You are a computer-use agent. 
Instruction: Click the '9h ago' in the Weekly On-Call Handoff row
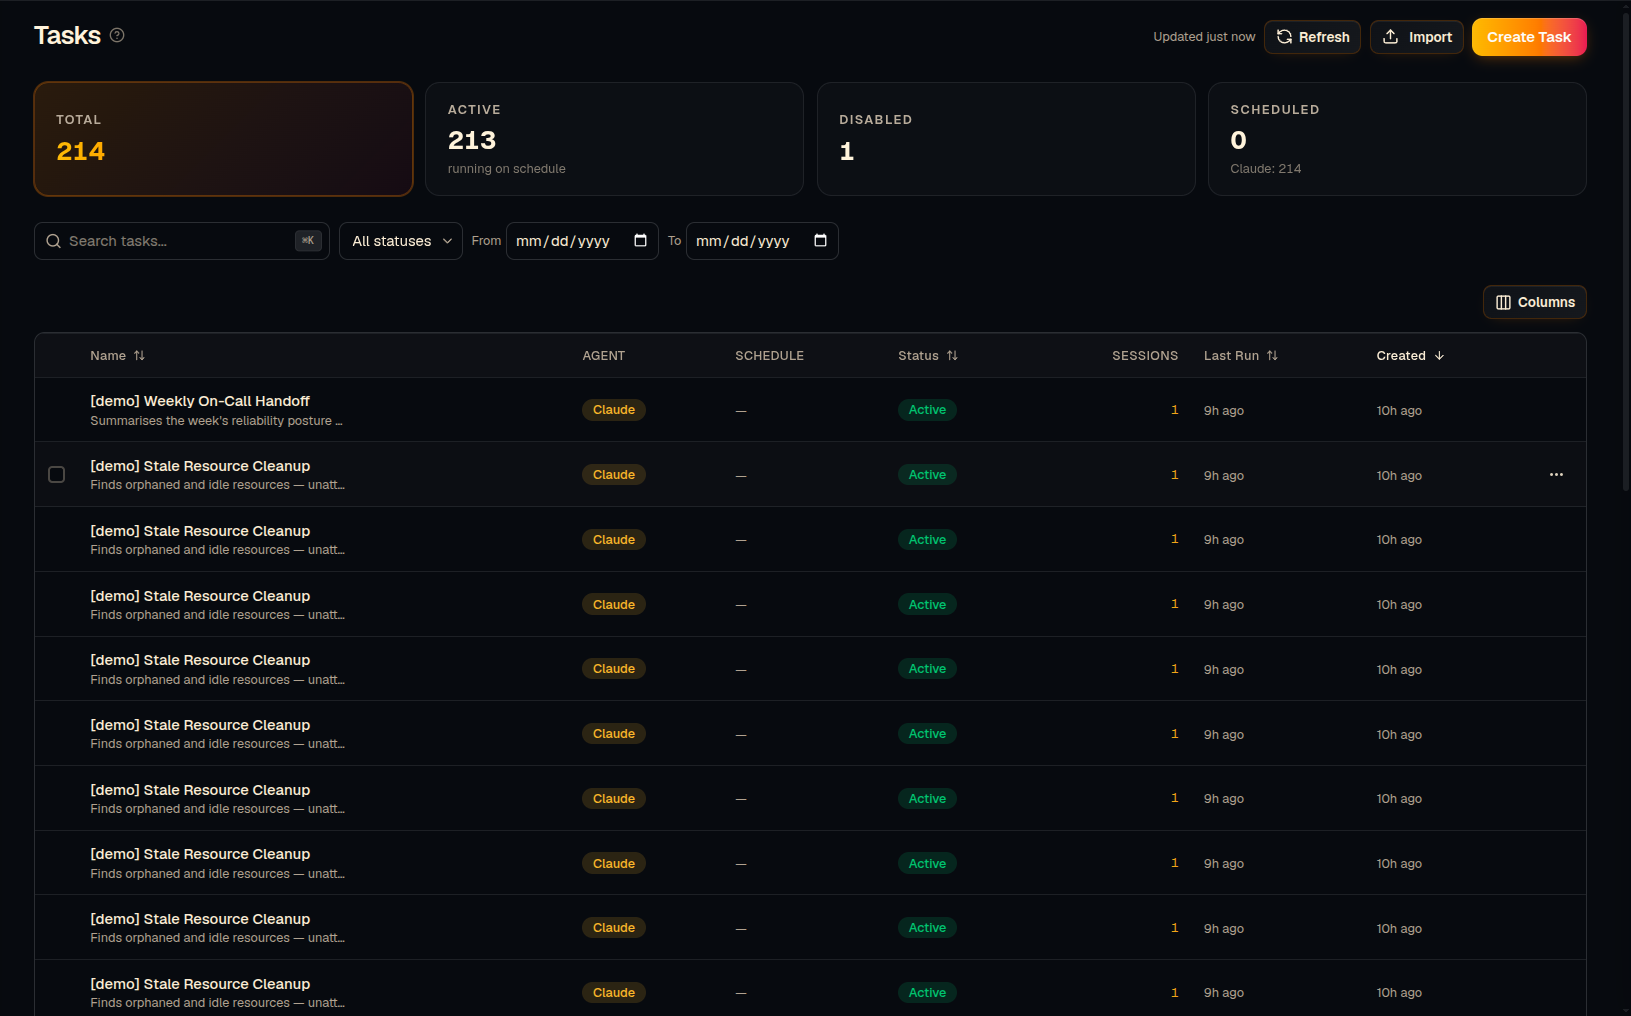[x=1224, y=411]
